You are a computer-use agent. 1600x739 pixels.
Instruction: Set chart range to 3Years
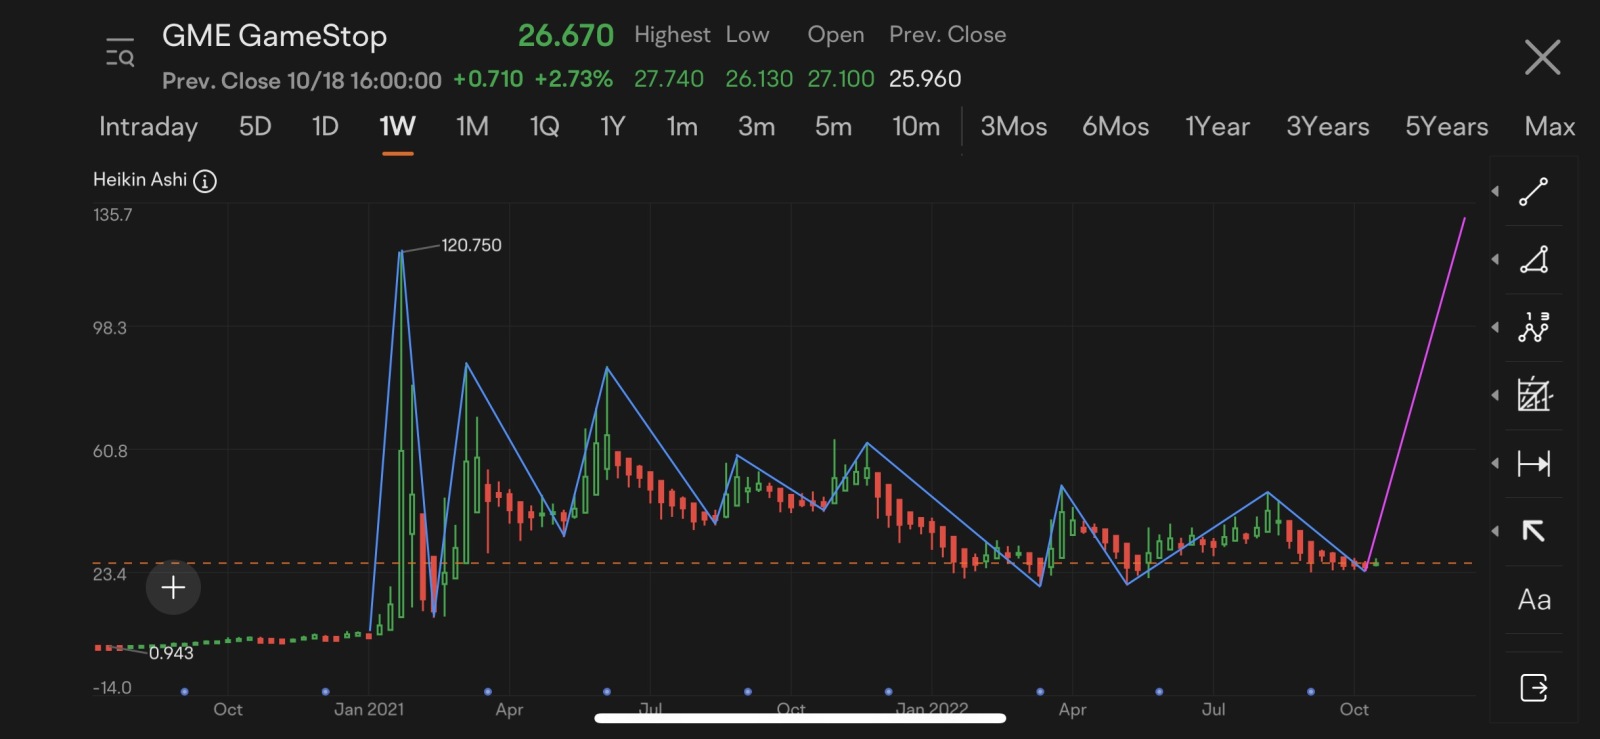1327,126
